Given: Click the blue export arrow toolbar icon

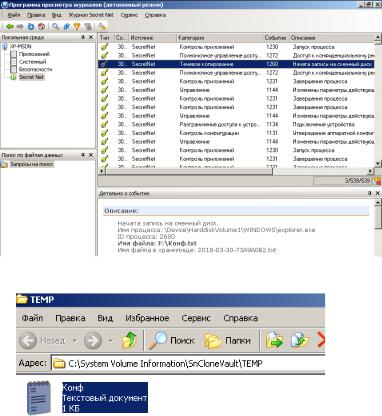Looking at the screenshot, I should 67,26.
